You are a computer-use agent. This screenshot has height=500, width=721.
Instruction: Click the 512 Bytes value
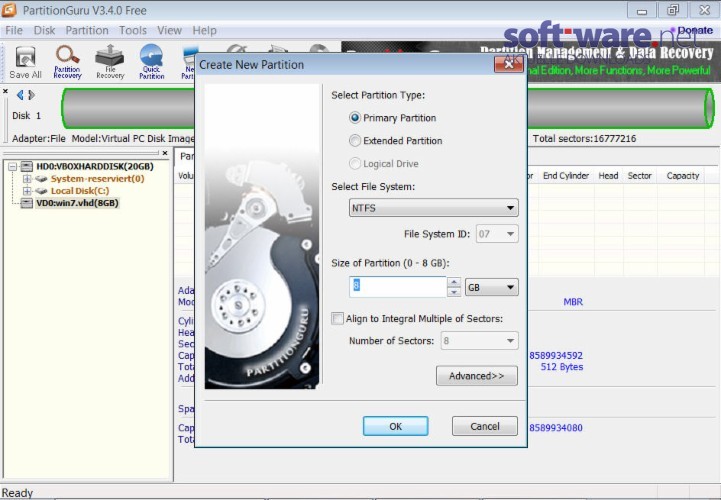562,367
